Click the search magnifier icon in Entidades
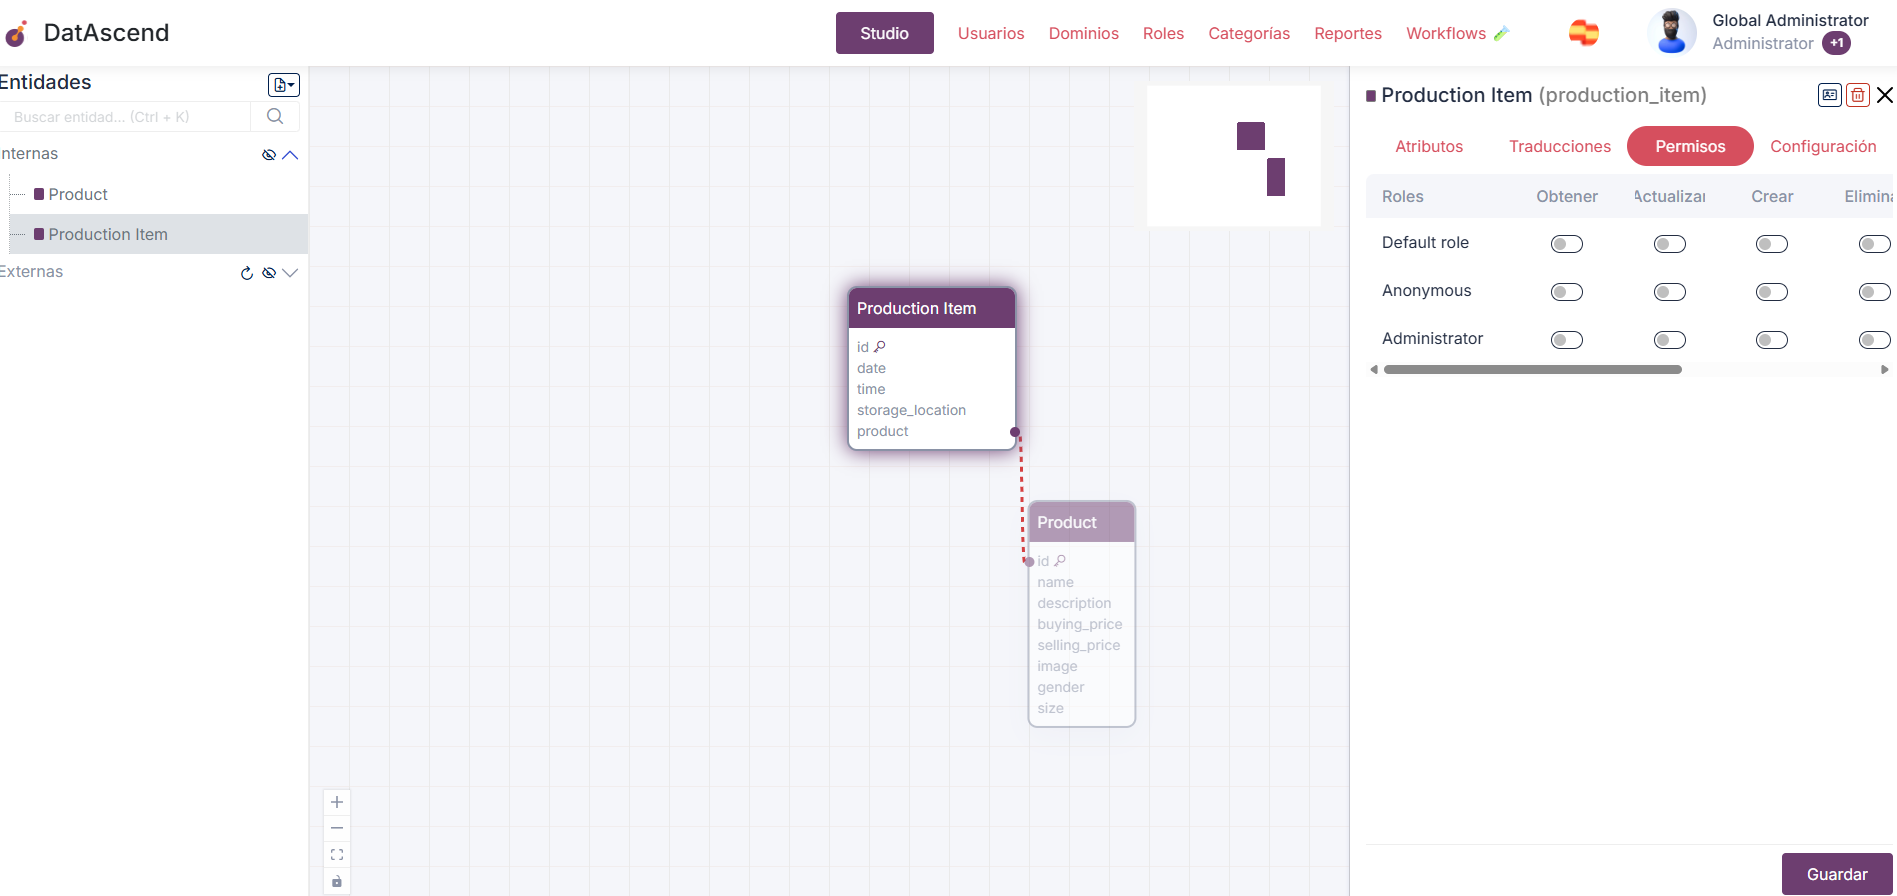This screenshot has width=1897, height=896. point(275,117)
